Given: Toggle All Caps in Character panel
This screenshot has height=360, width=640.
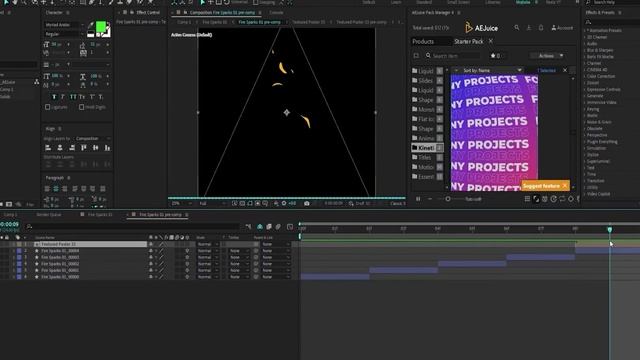Looking at the screenshot, I should (73, 97).
